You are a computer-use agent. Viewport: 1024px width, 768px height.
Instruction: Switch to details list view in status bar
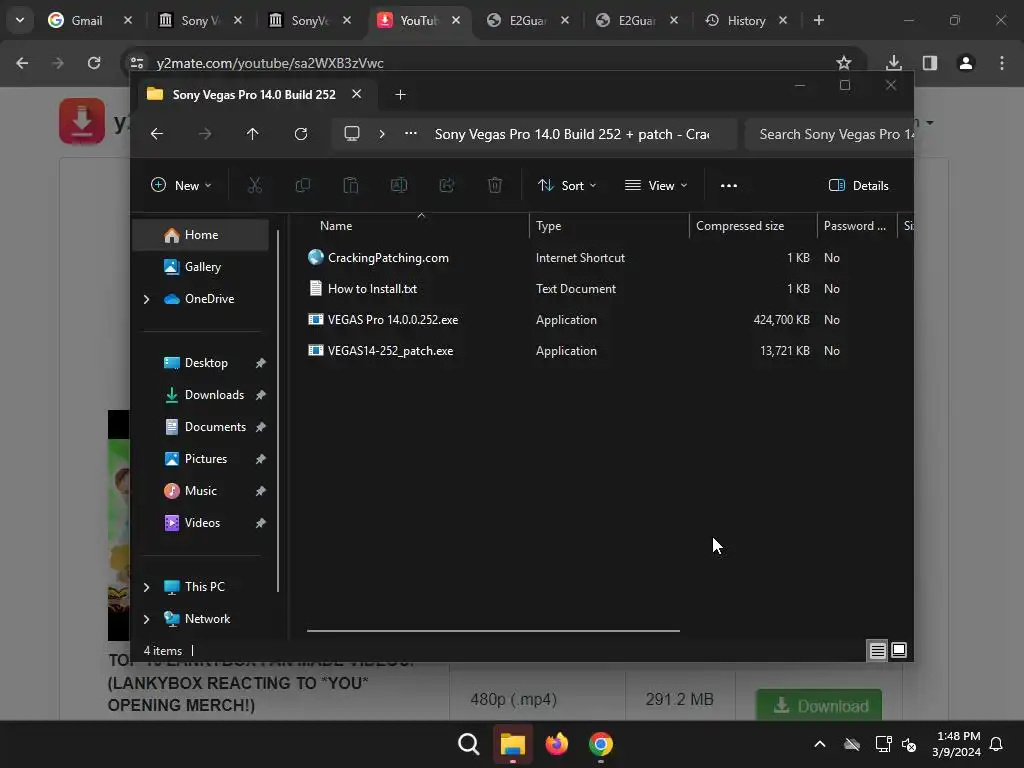pyautogui.click(x=877, y=650)
